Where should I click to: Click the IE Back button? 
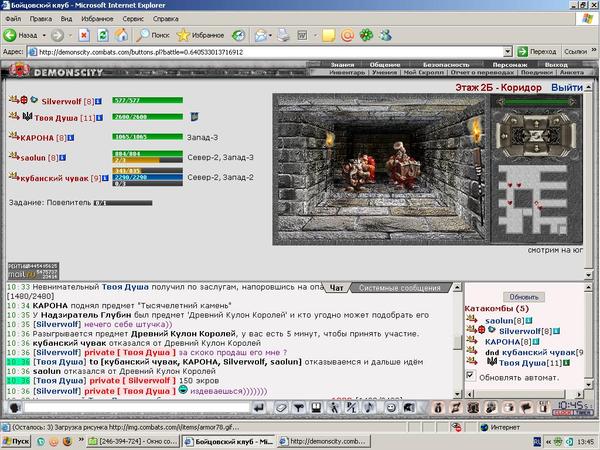[x=20, y=35]
